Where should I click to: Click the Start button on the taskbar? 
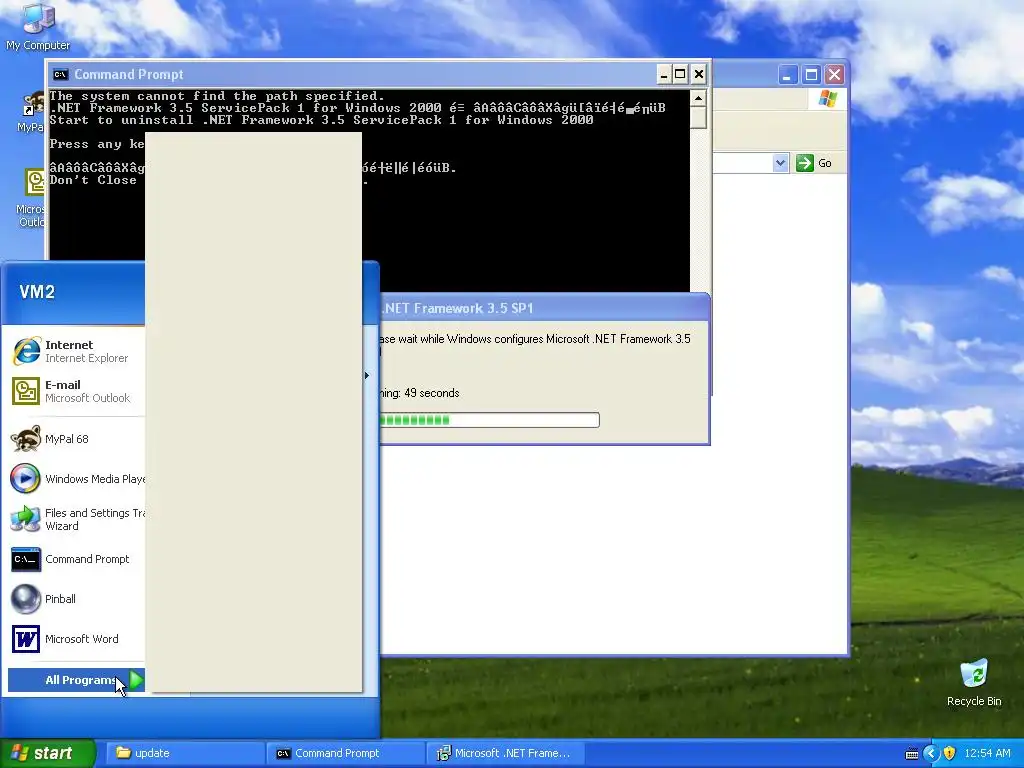[47, 753]
